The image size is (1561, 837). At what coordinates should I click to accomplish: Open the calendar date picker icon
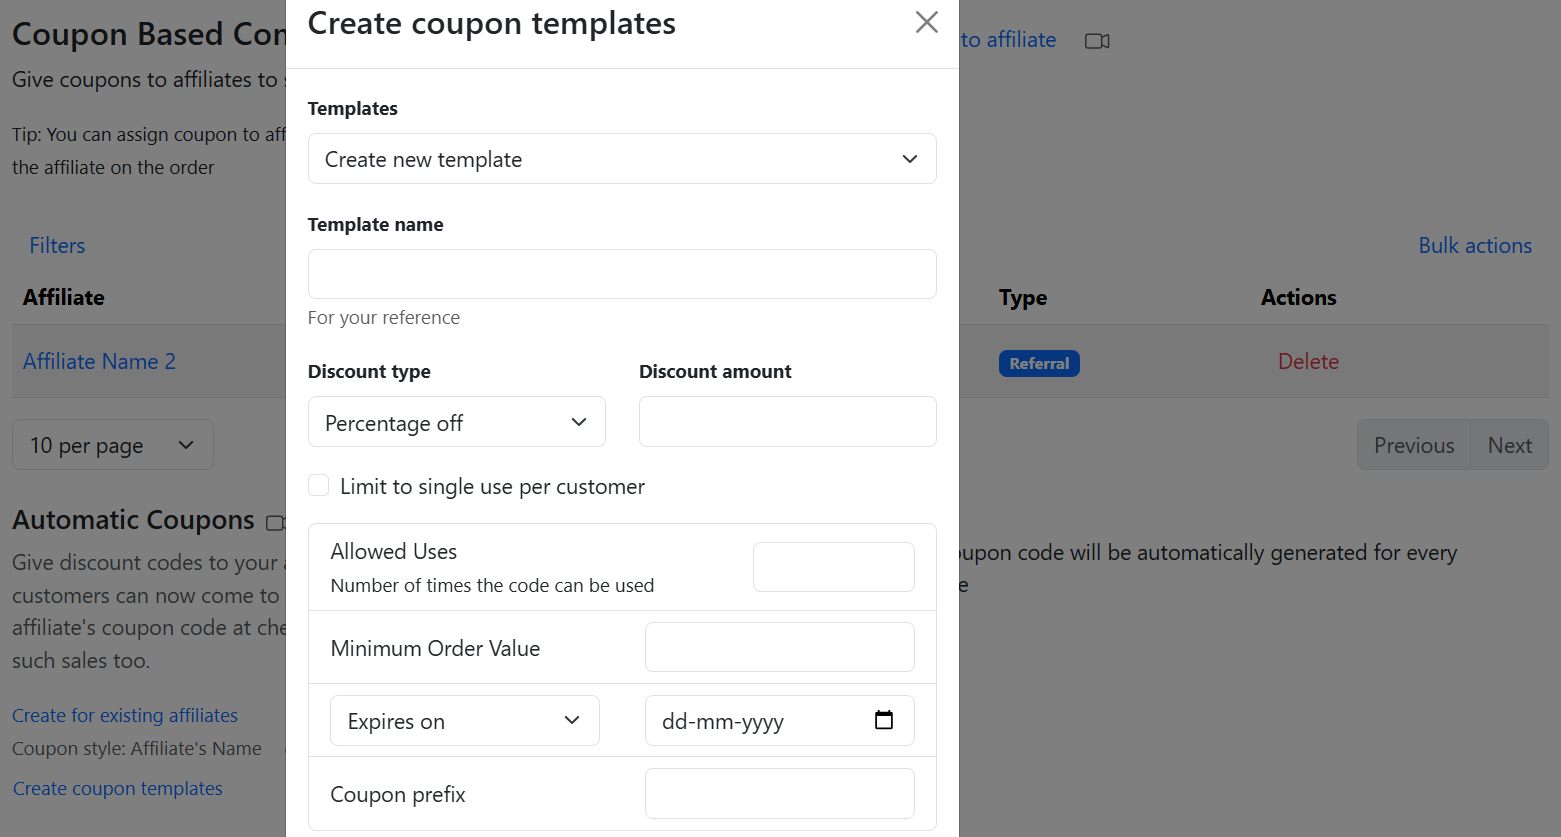[884, 720]
